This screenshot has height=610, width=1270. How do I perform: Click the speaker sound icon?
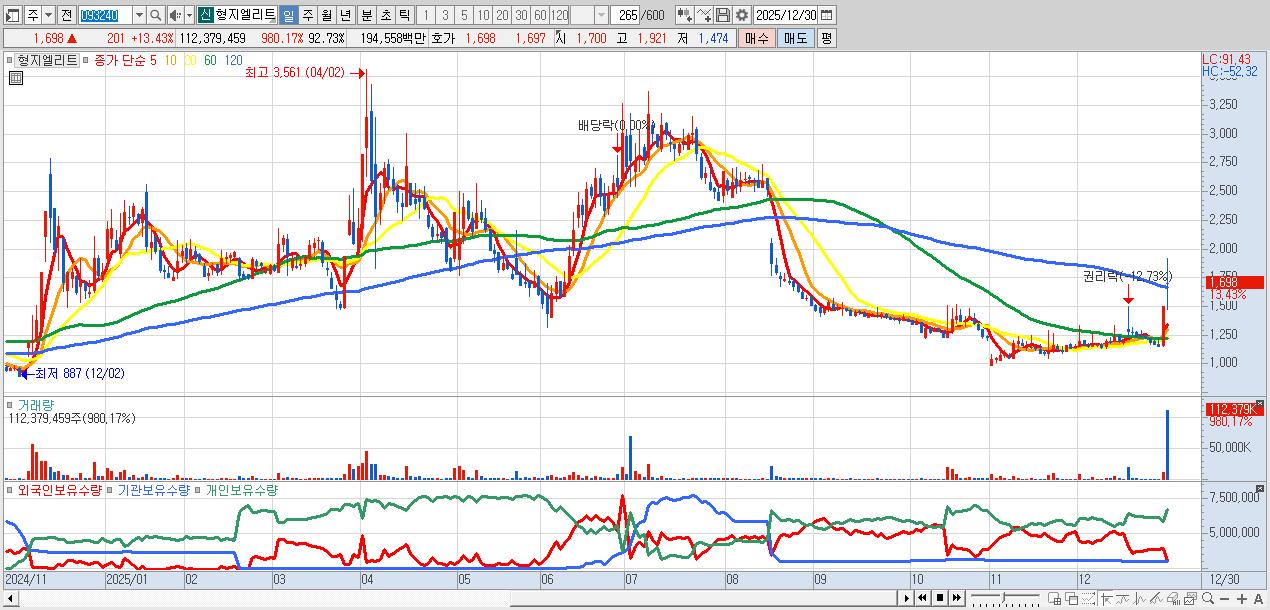pyautogui.click(x=174, y=16)
